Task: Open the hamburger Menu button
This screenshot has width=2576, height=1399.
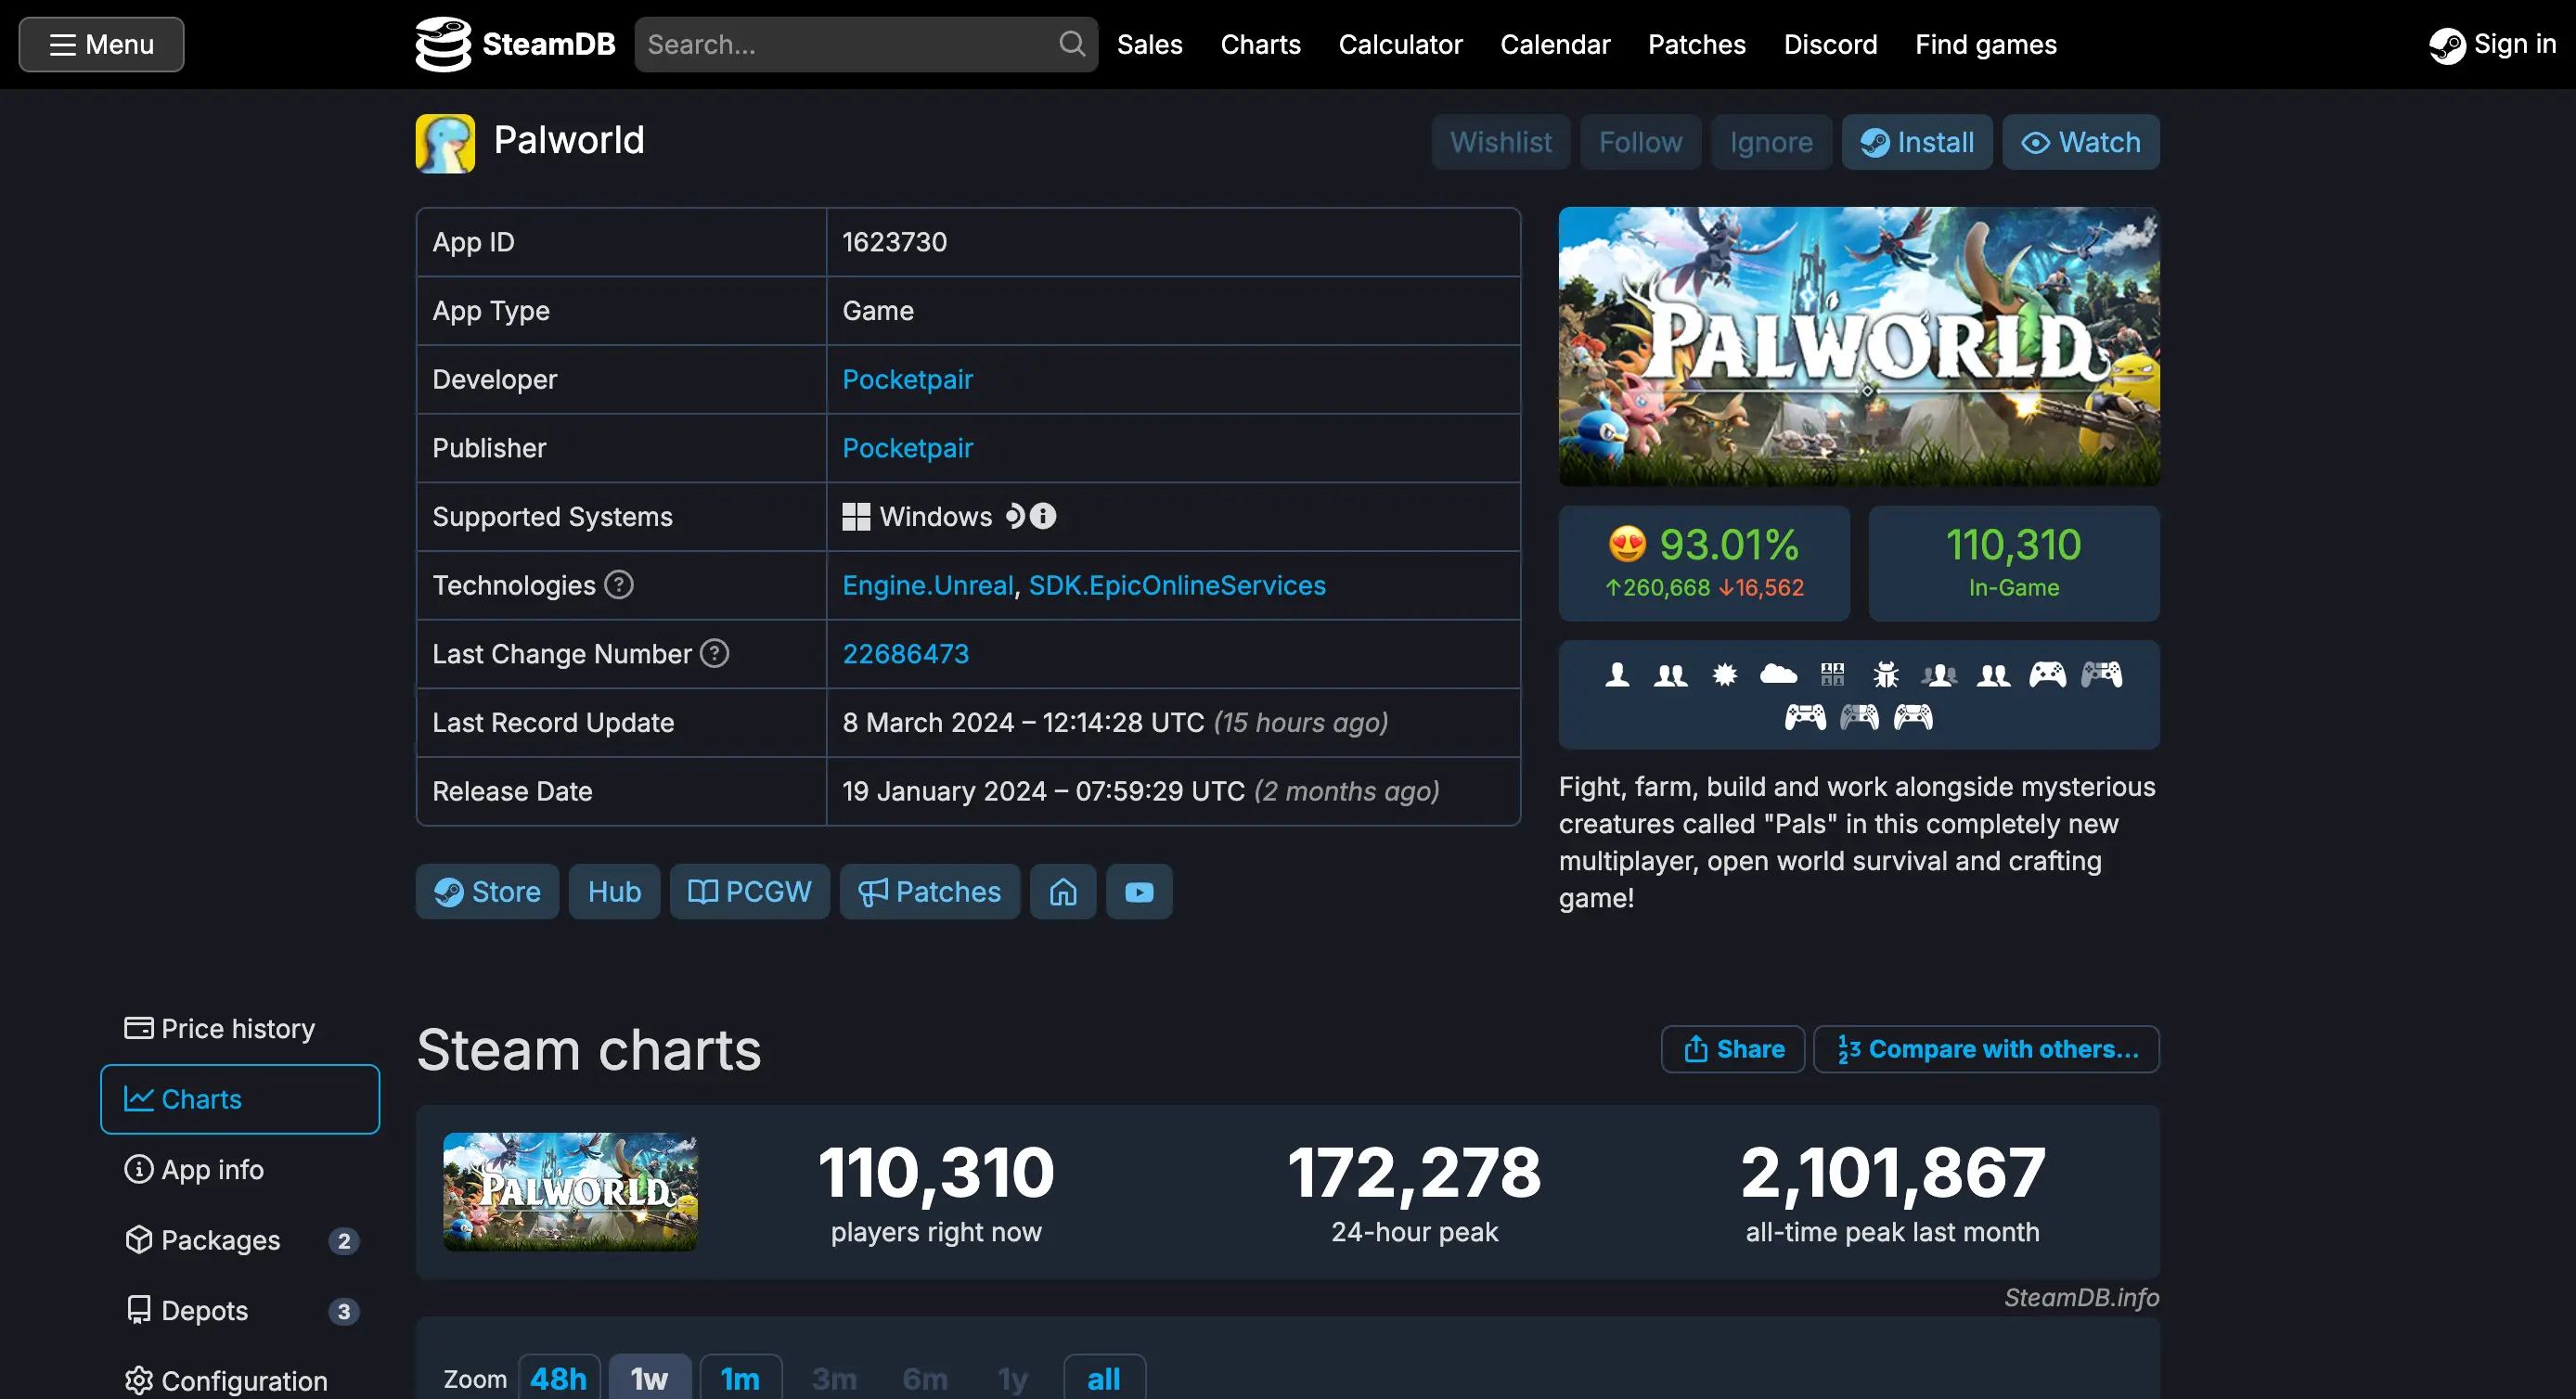Action: point(101,44)
